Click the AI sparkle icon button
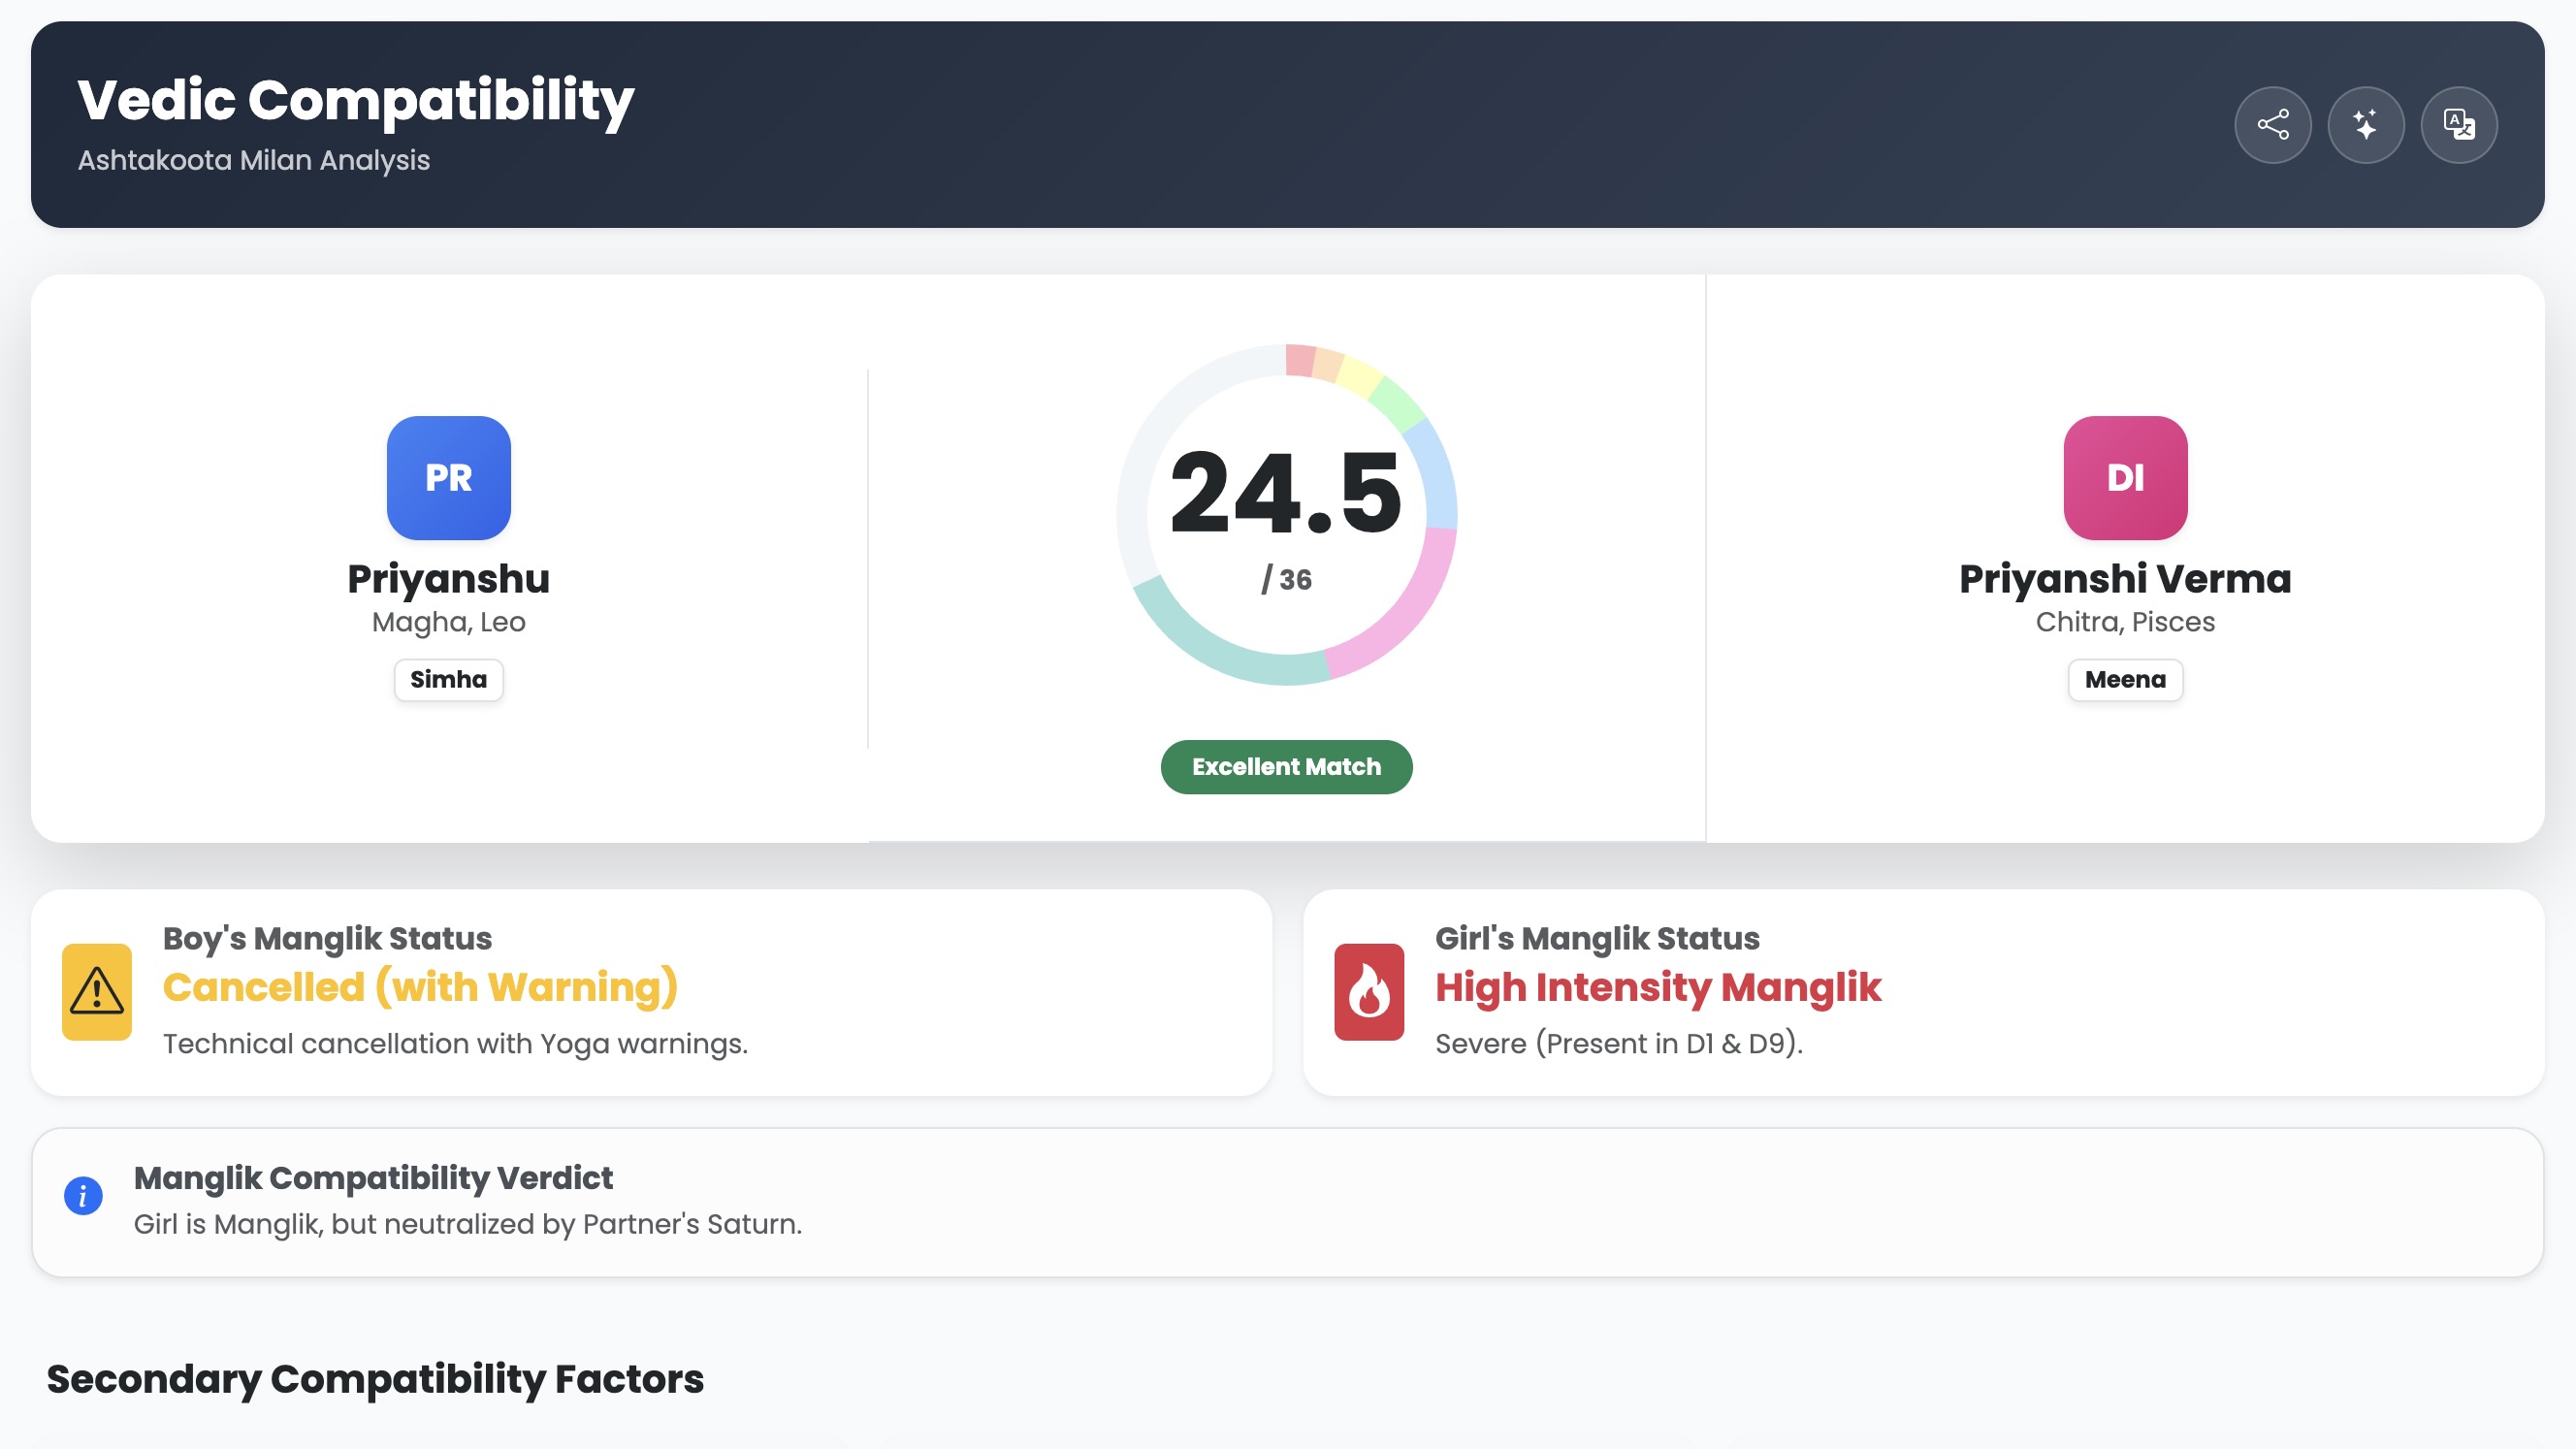 tap(2365, 125)
